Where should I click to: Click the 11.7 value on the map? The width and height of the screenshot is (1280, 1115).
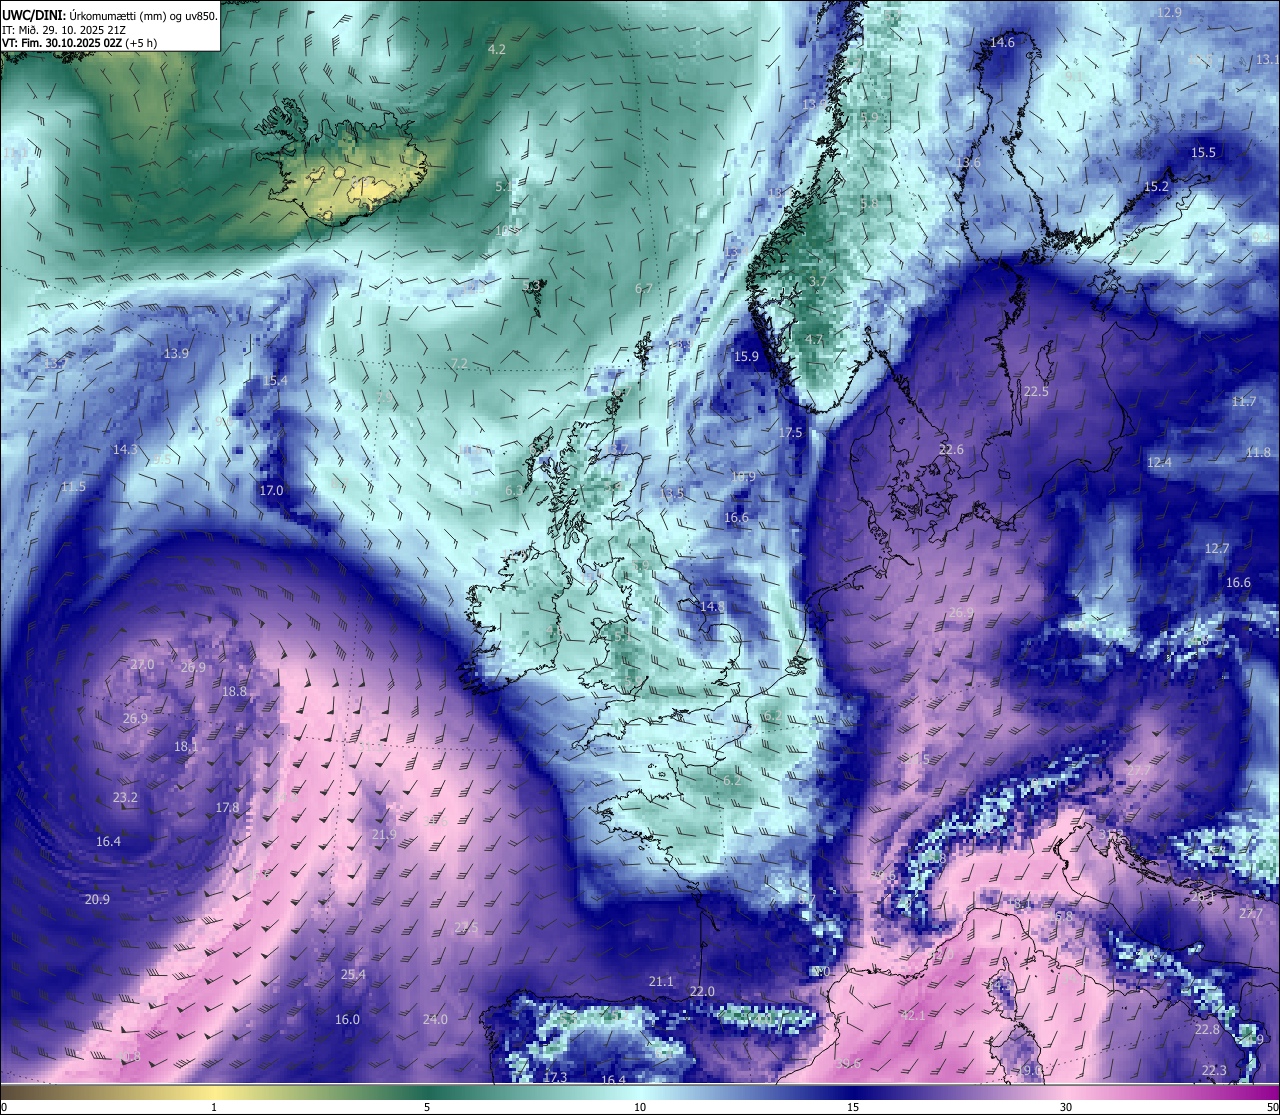coord(1244,401)
